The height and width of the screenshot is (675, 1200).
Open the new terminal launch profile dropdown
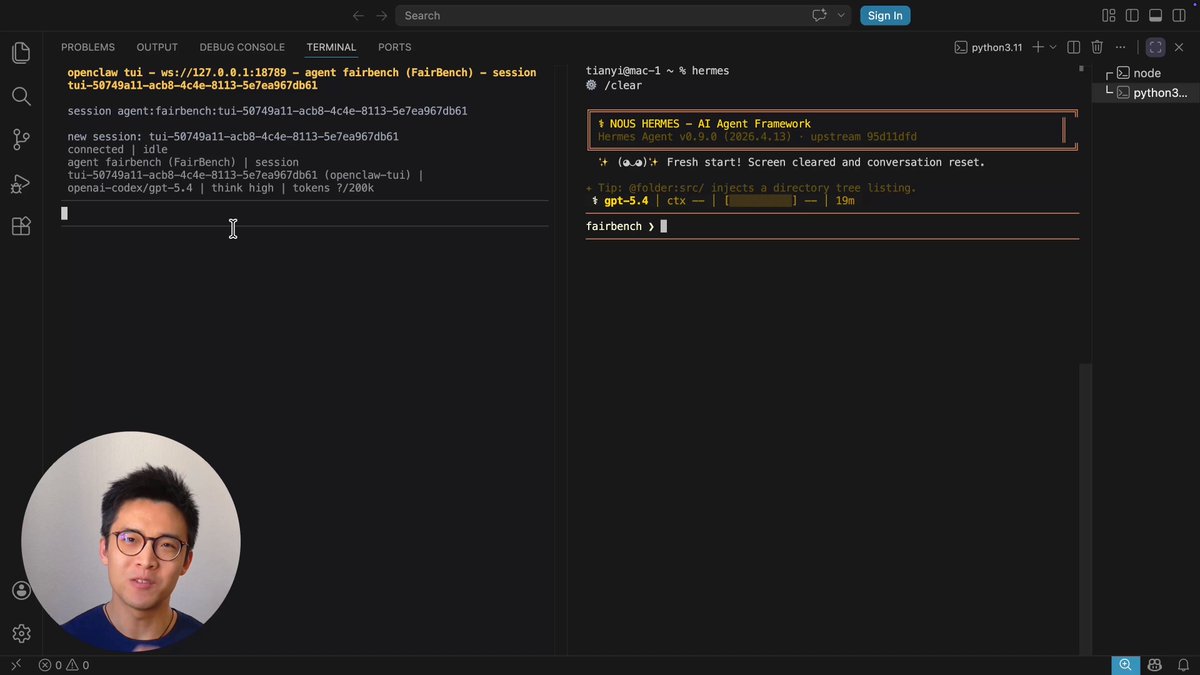(x=1053, y=47)
